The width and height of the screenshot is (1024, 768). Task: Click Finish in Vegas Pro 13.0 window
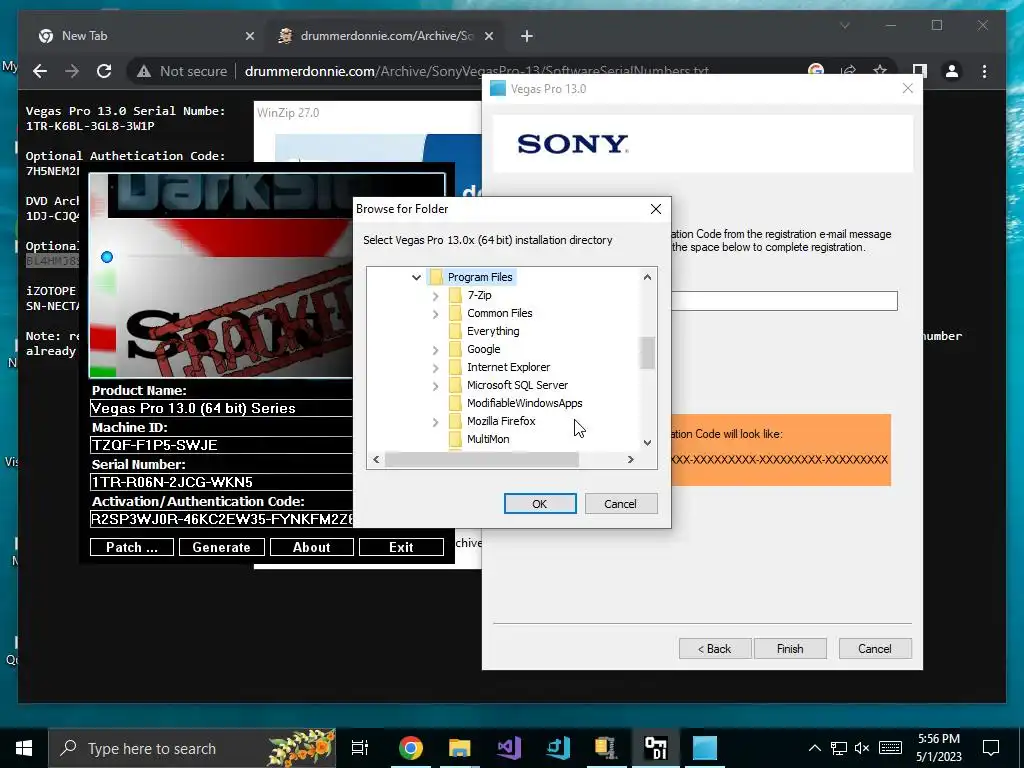pyautogui.click(x=790, y=648)
